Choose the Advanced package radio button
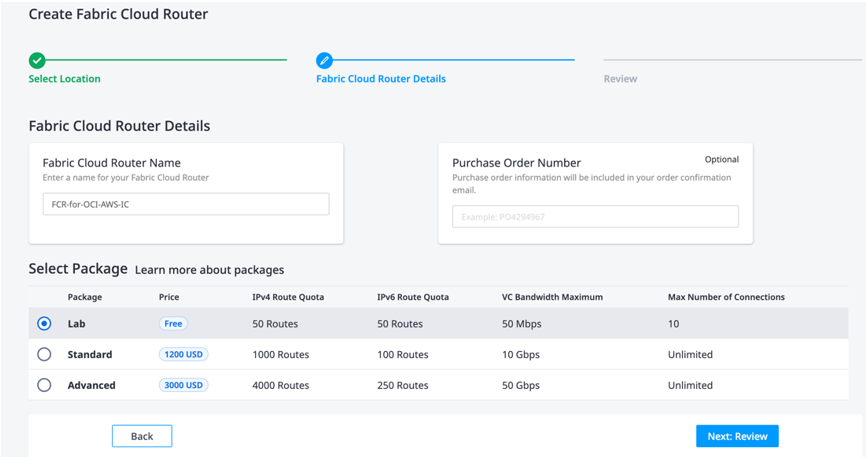The height and width of the screenshot is (457, 867). 44,385
